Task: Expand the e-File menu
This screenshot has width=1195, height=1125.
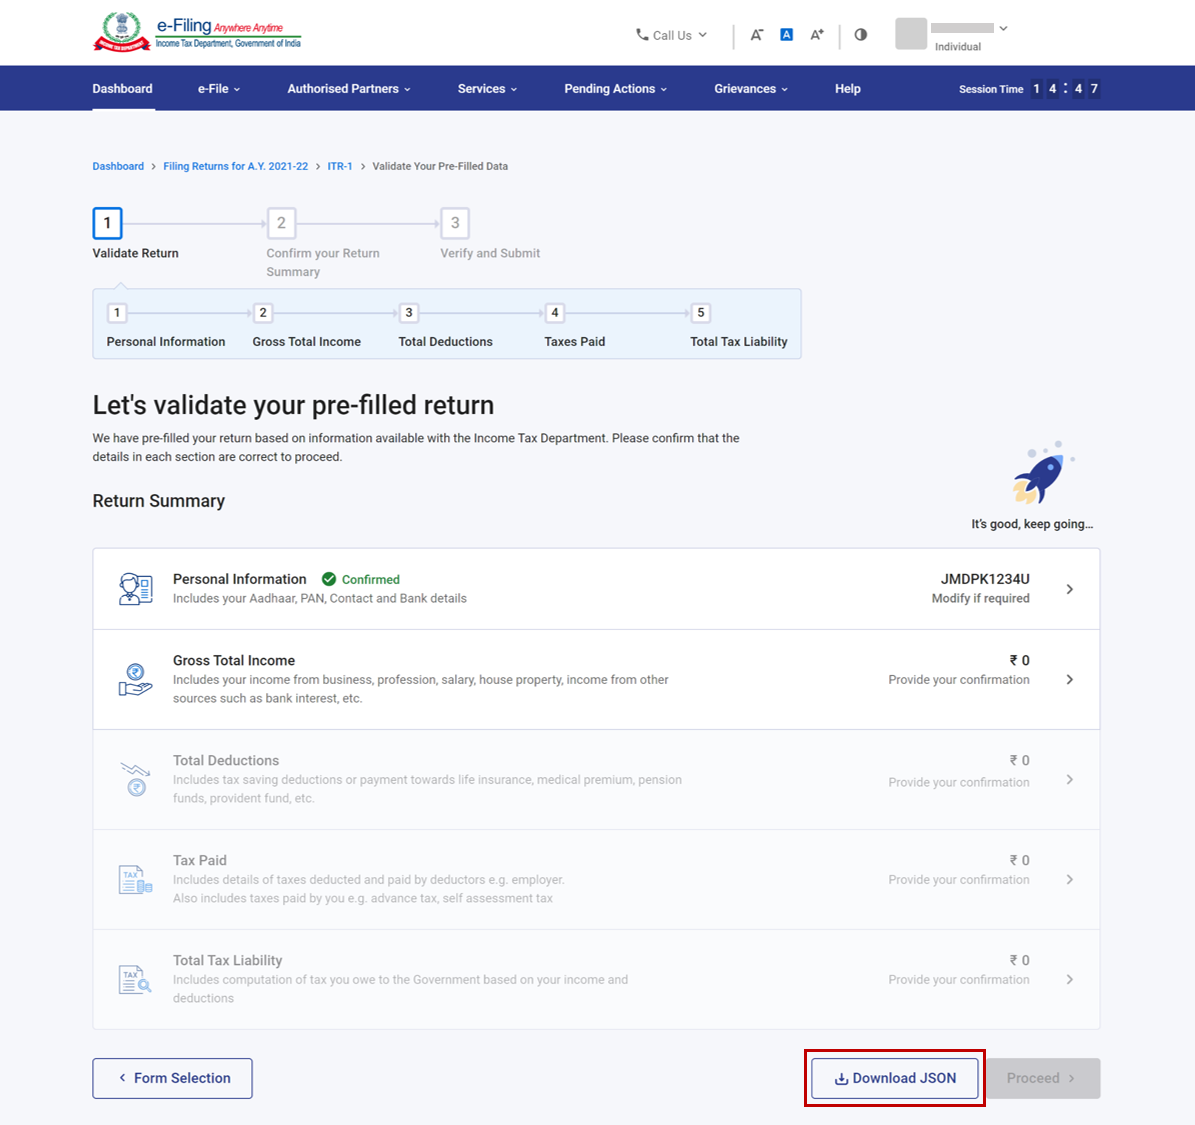Action: pos(218,89)
